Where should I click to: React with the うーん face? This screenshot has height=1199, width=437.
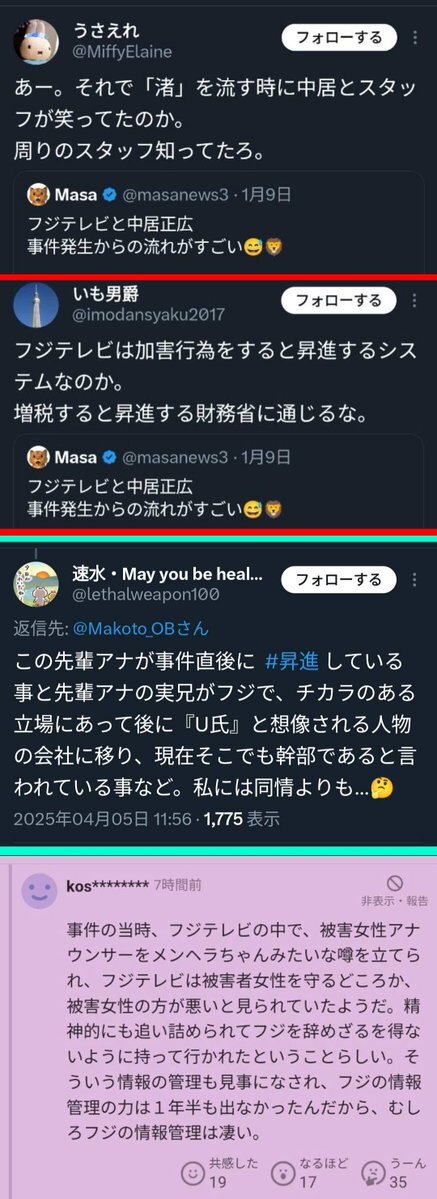375,1171
